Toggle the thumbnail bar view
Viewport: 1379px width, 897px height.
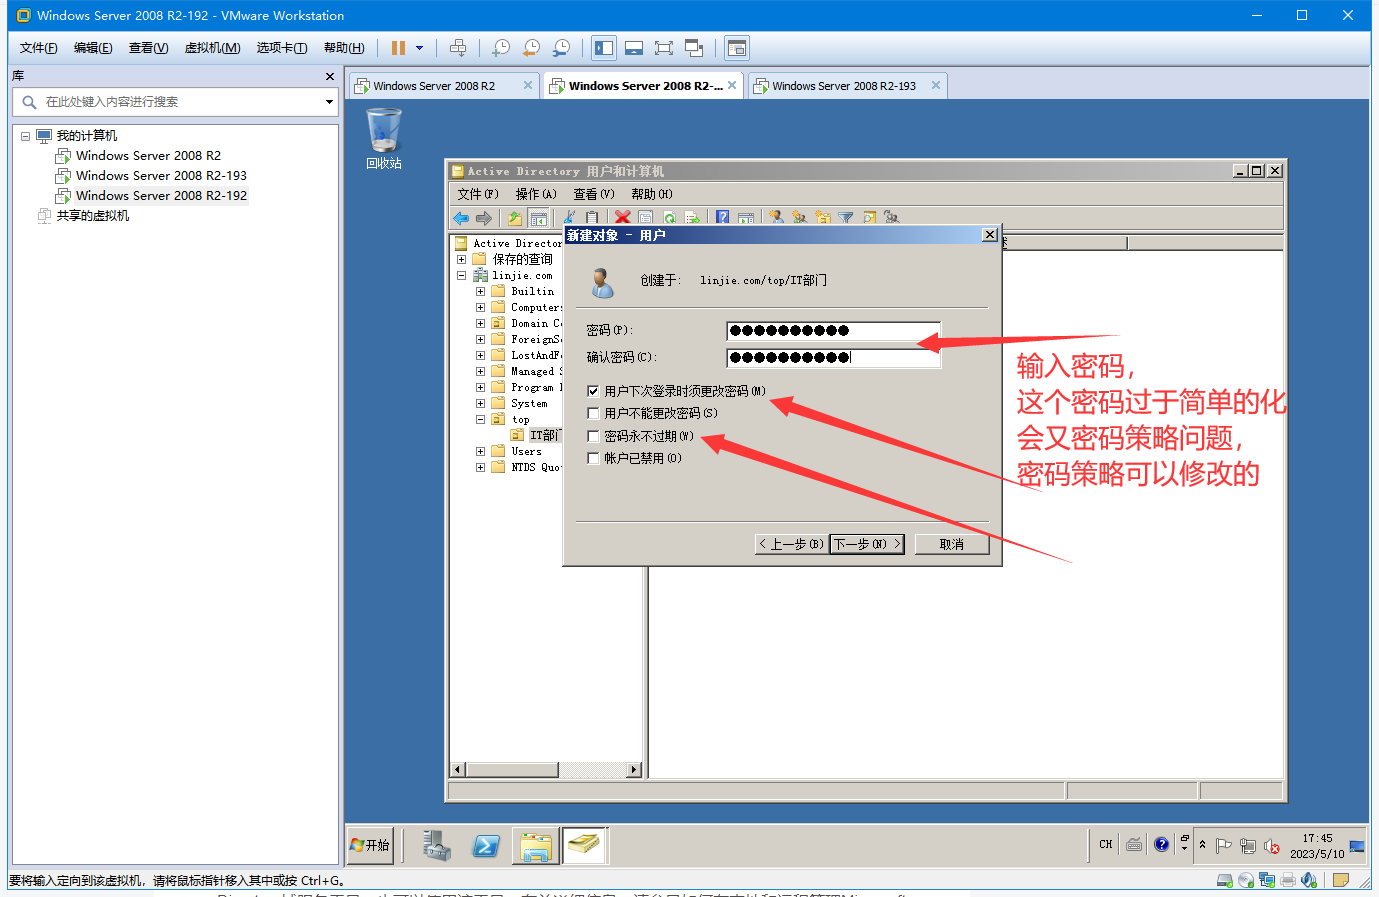pyautogui.click(x=634, y=48)
